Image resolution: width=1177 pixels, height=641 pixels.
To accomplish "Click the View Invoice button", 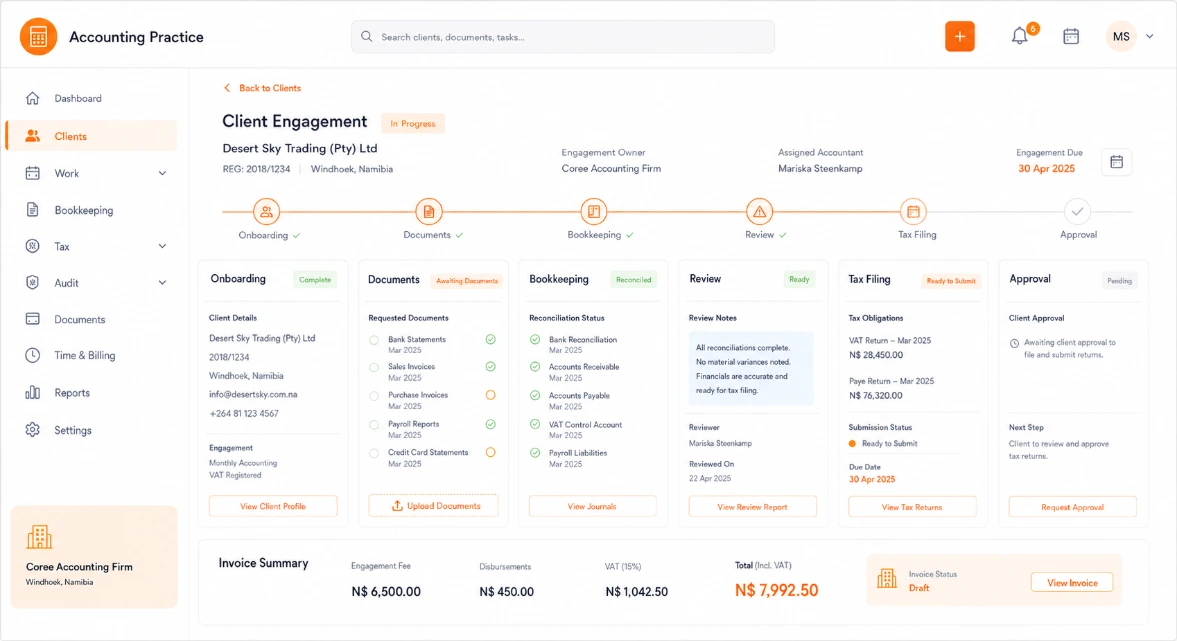I will click(1072, 582).
